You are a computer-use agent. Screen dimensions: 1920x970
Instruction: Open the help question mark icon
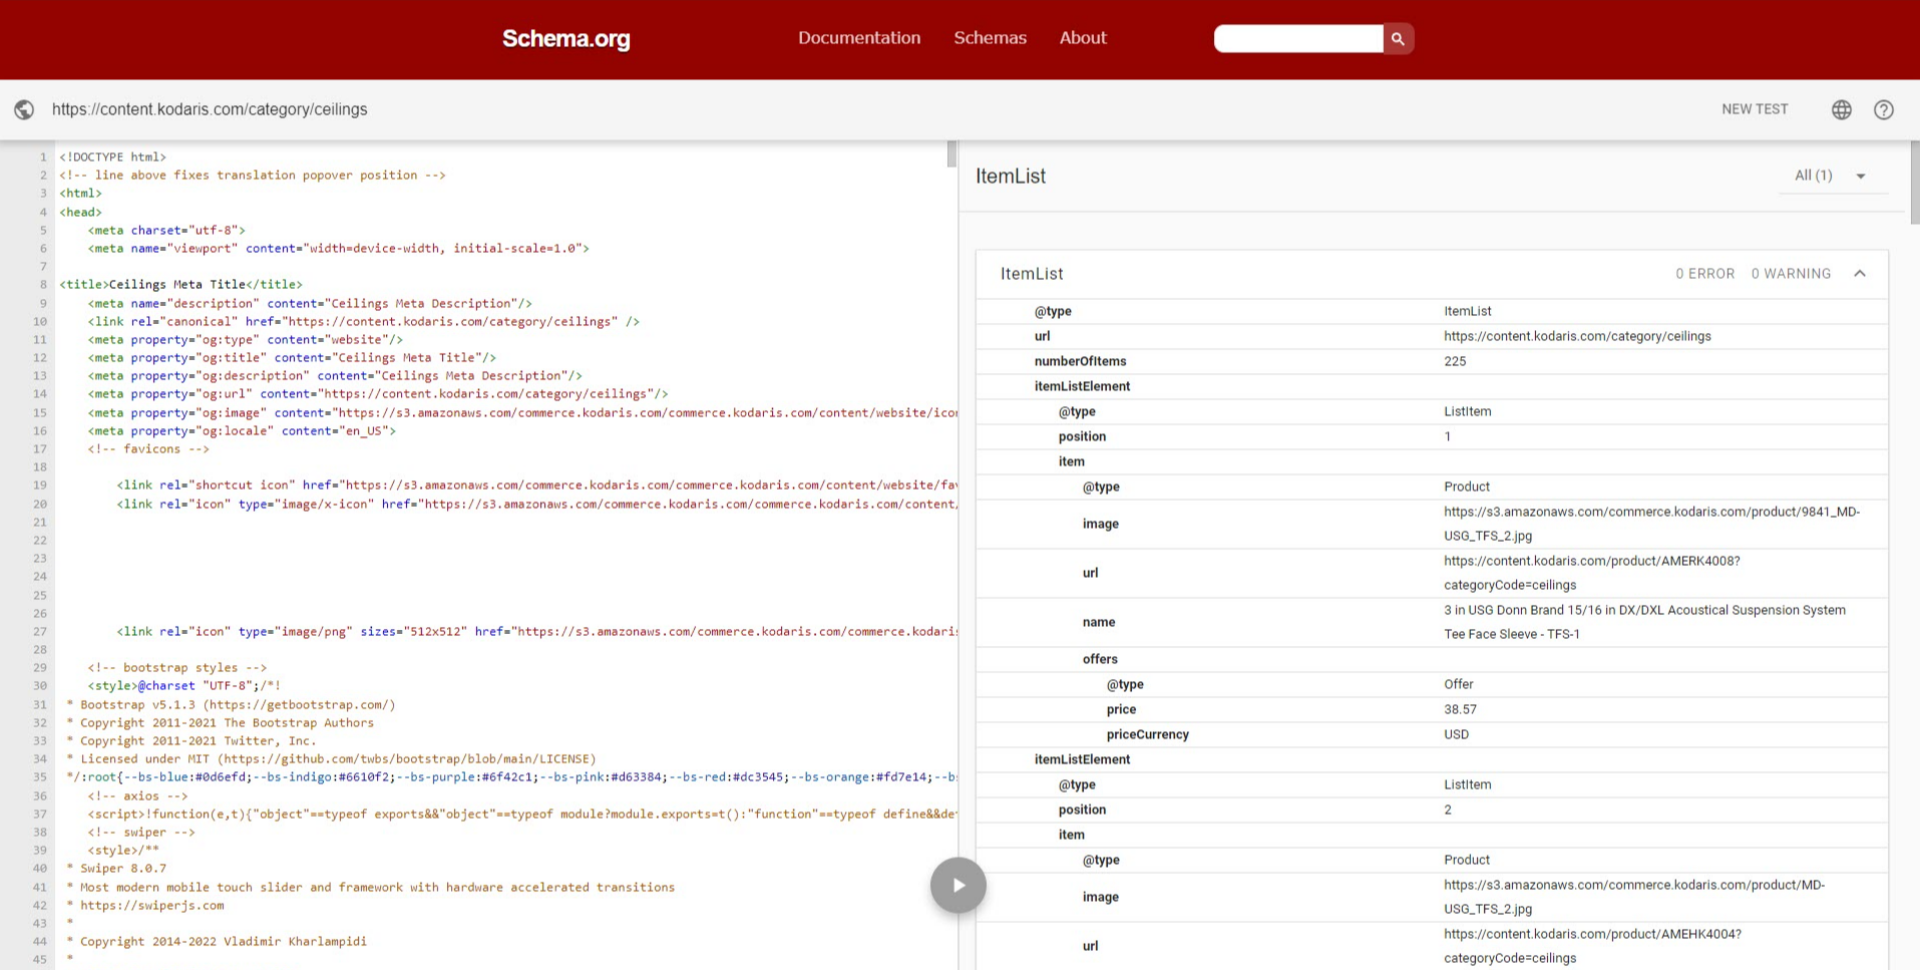1883,110
